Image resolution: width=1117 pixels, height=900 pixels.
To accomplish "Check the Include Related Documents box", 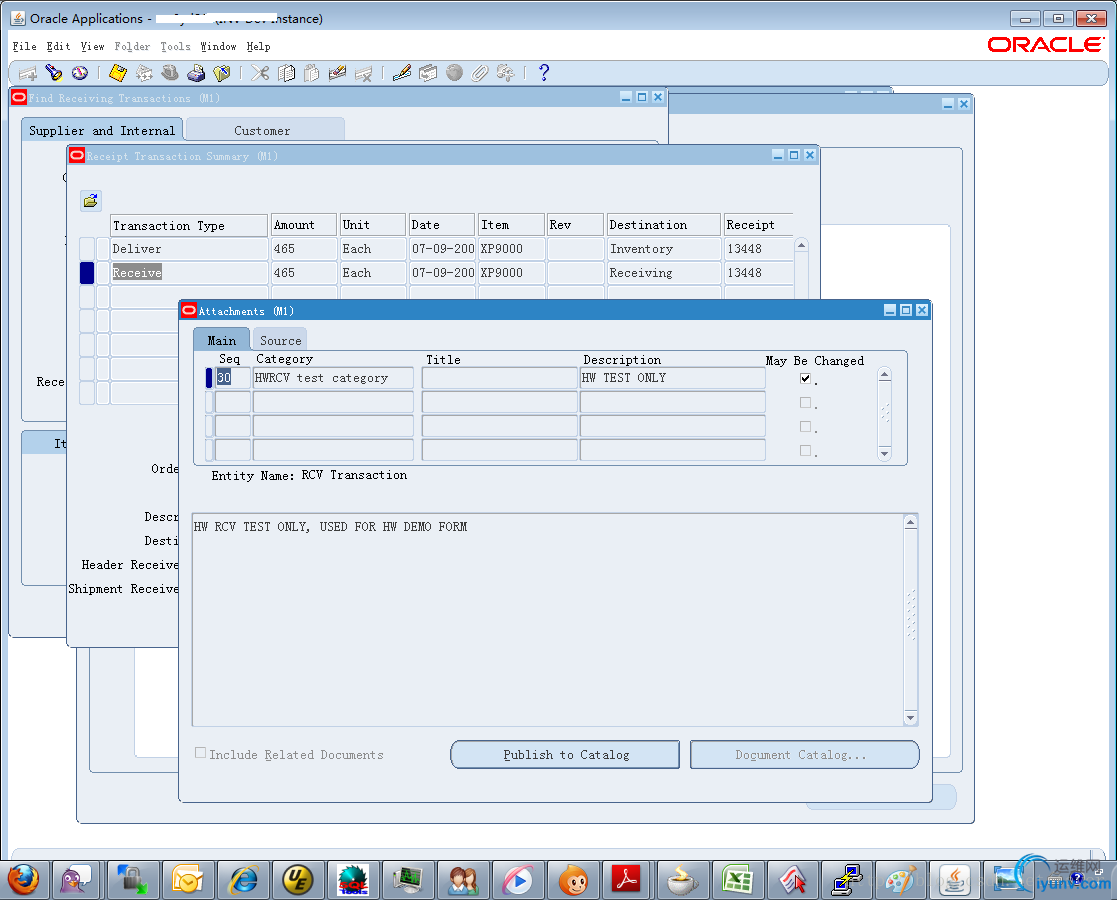I will coord(201,753).
